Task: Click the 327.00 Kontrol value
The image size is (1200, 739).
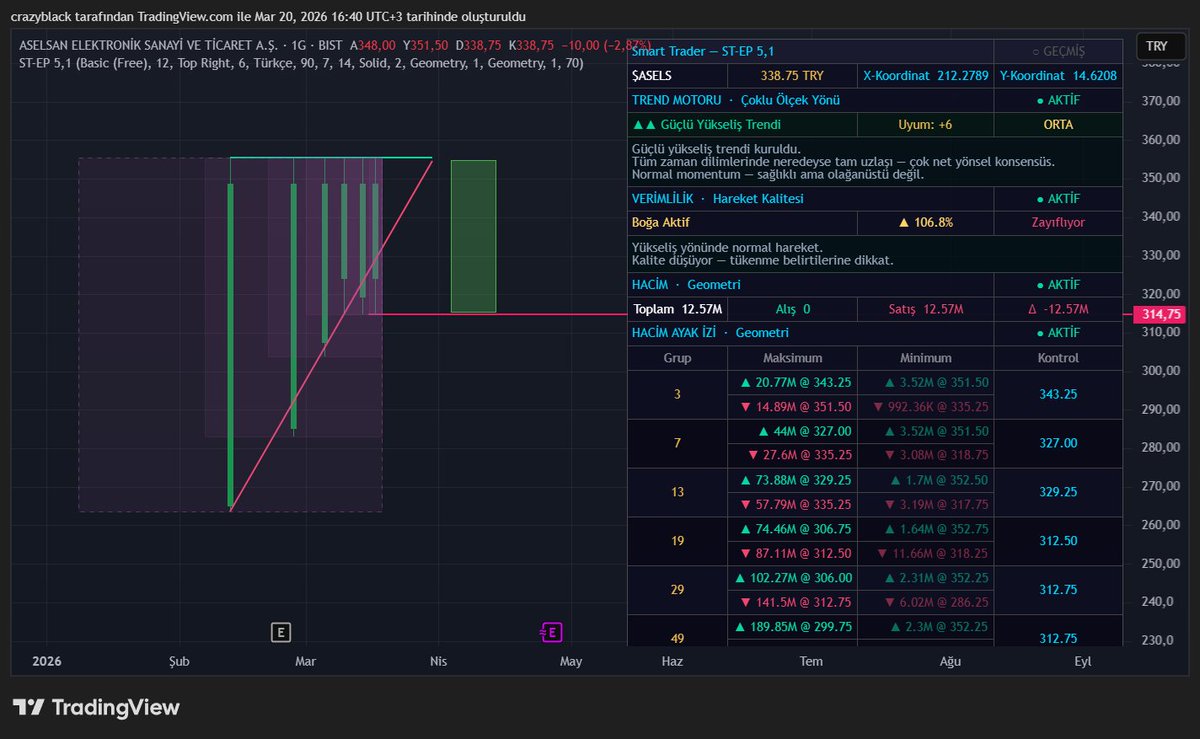Action: pos(1058,443)
